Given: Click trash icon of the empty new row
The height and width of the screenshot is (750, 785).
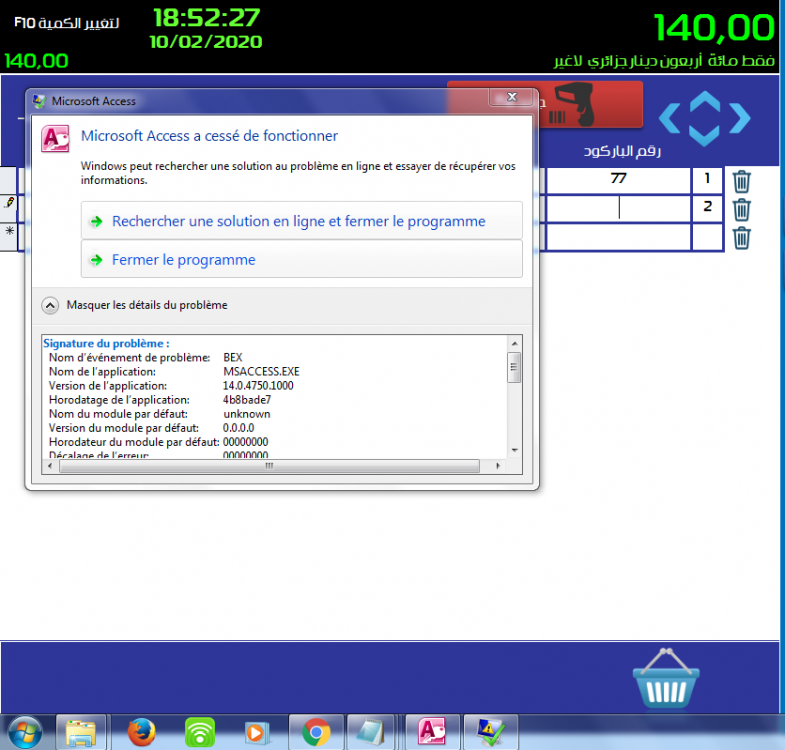Looking at the screenshot, I should coord(741,237).
